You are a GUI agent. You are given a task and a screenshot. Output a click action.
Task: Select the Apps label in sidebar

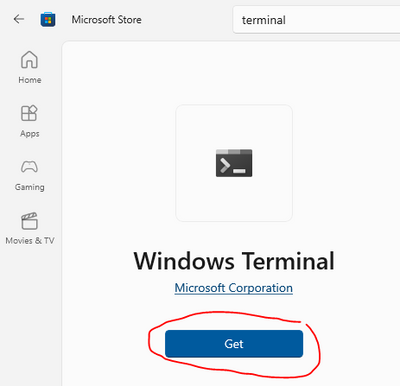click(x=30, y=134)
